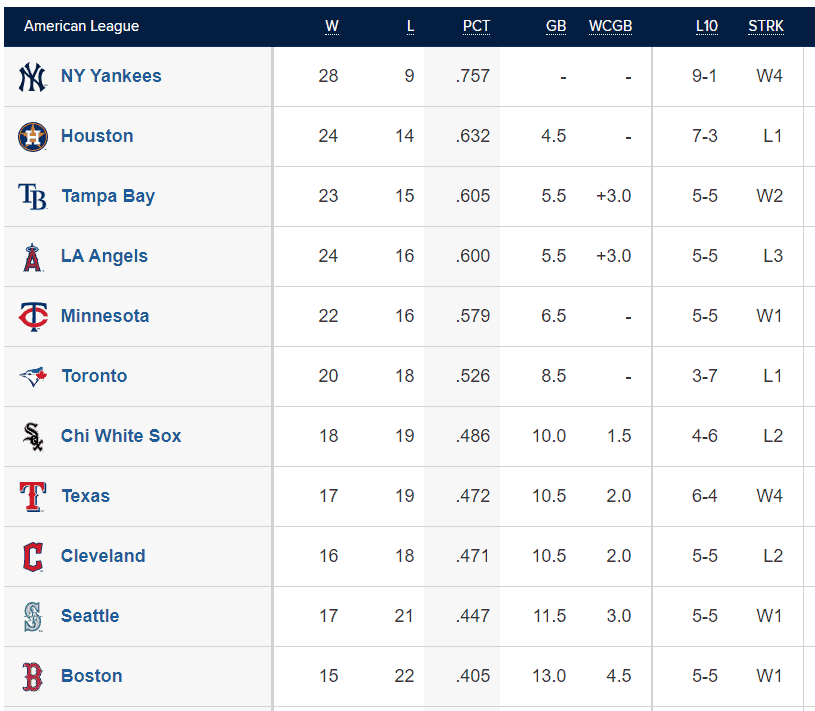Screen dimensions: 815x711
Task: Click the L10 column header
Action: point(707,26)
